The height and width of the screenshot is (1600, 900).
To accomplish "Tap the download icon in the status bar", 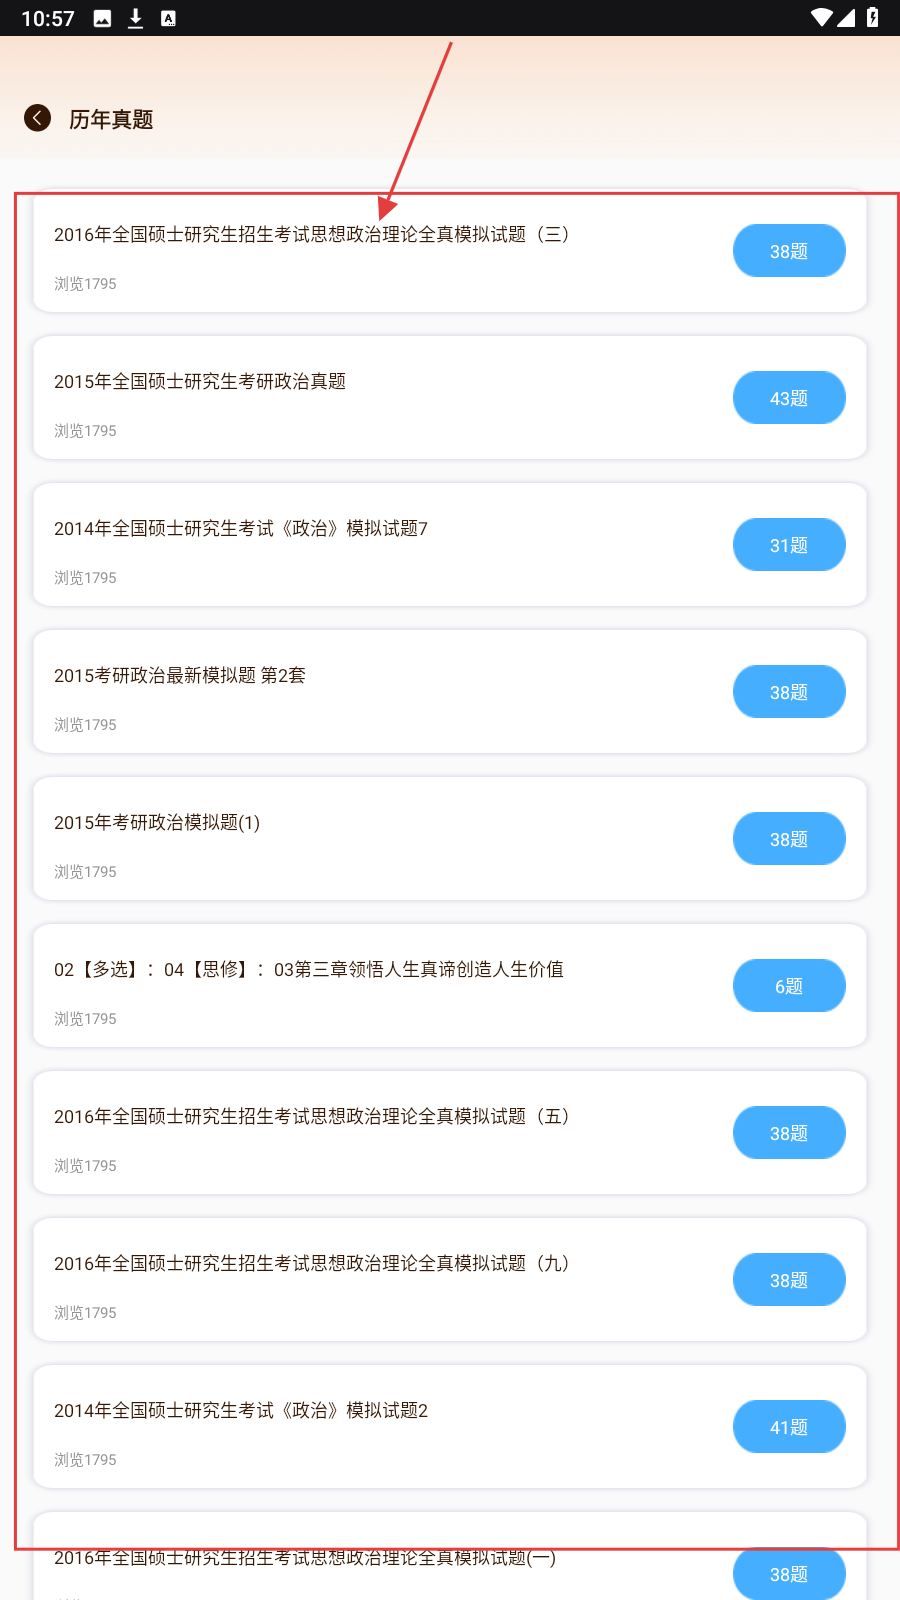I will [135, 18].
